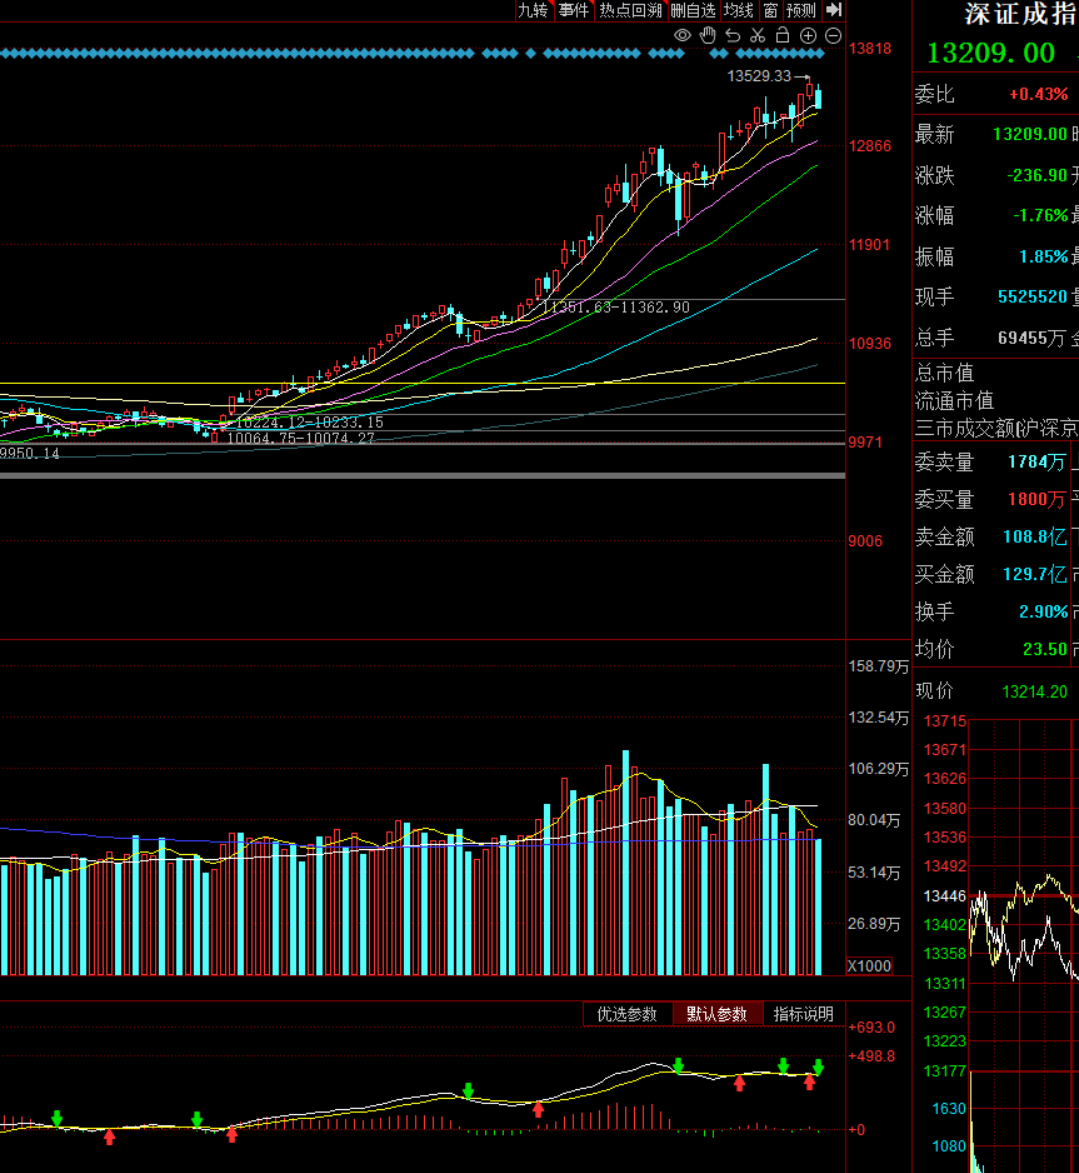Toggle the chart lock icon

[783, 36]
